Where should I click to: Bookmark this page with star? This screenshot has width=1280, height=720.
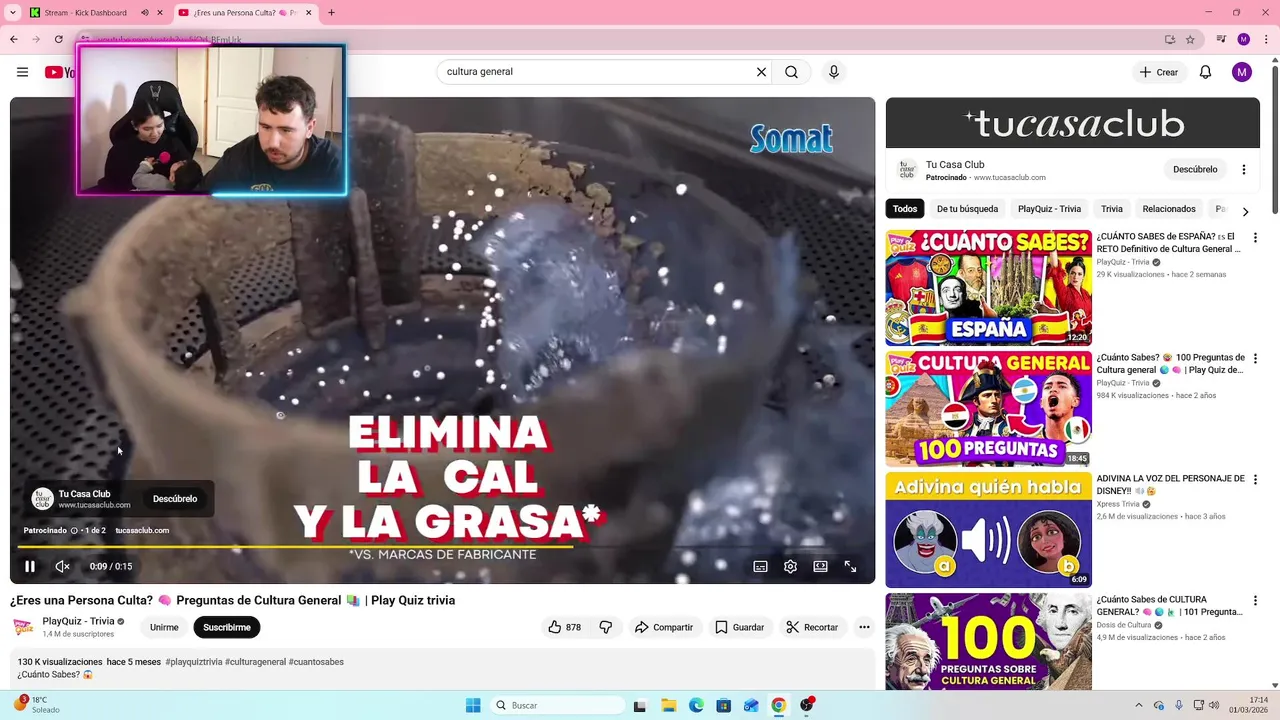[1190, 39]
